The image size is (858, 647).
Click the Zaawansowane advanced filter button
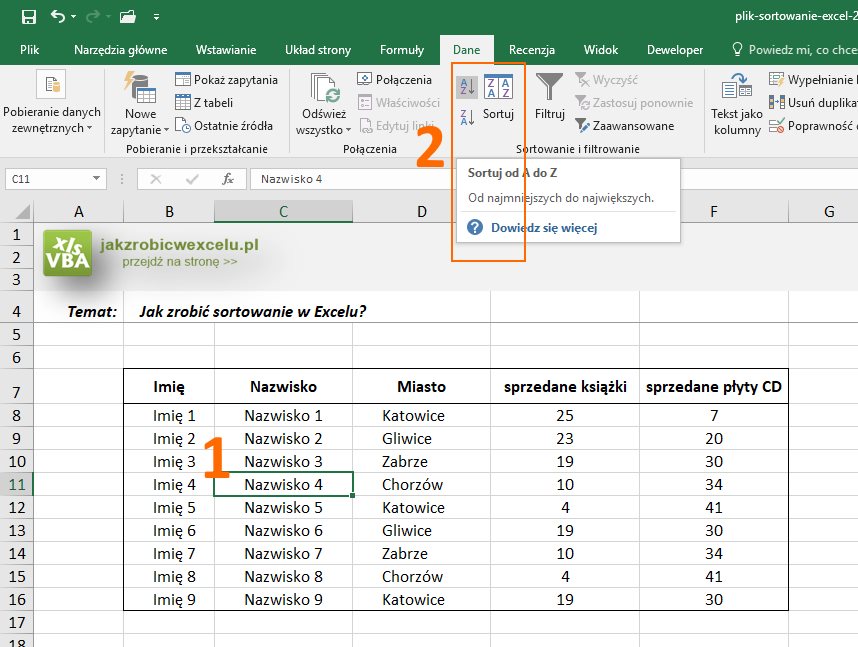coord(624,126)
